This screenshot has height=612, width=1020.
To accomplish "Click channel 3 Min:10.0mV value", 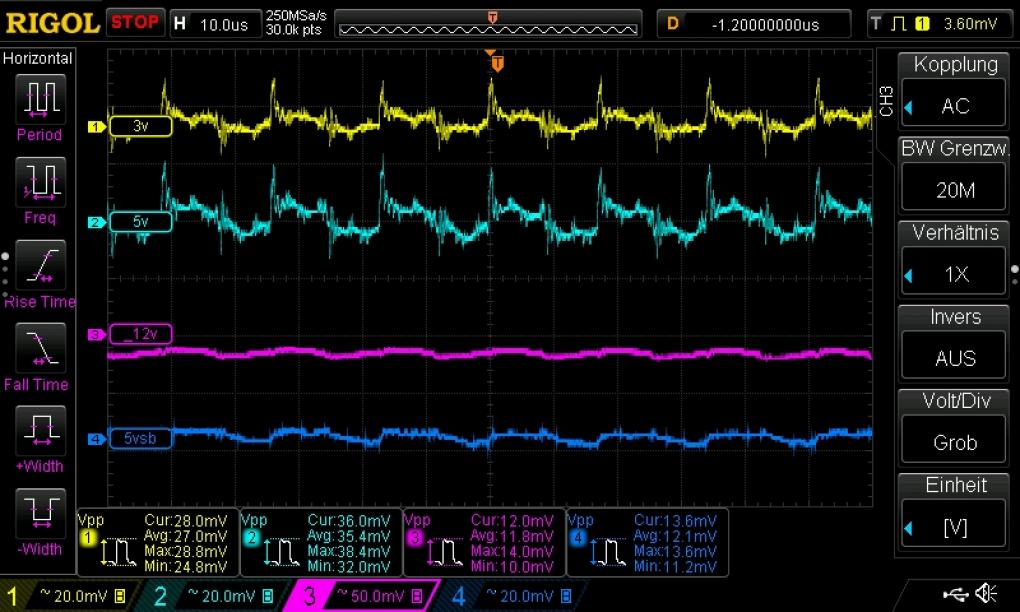I will click(x=512, y=566).
